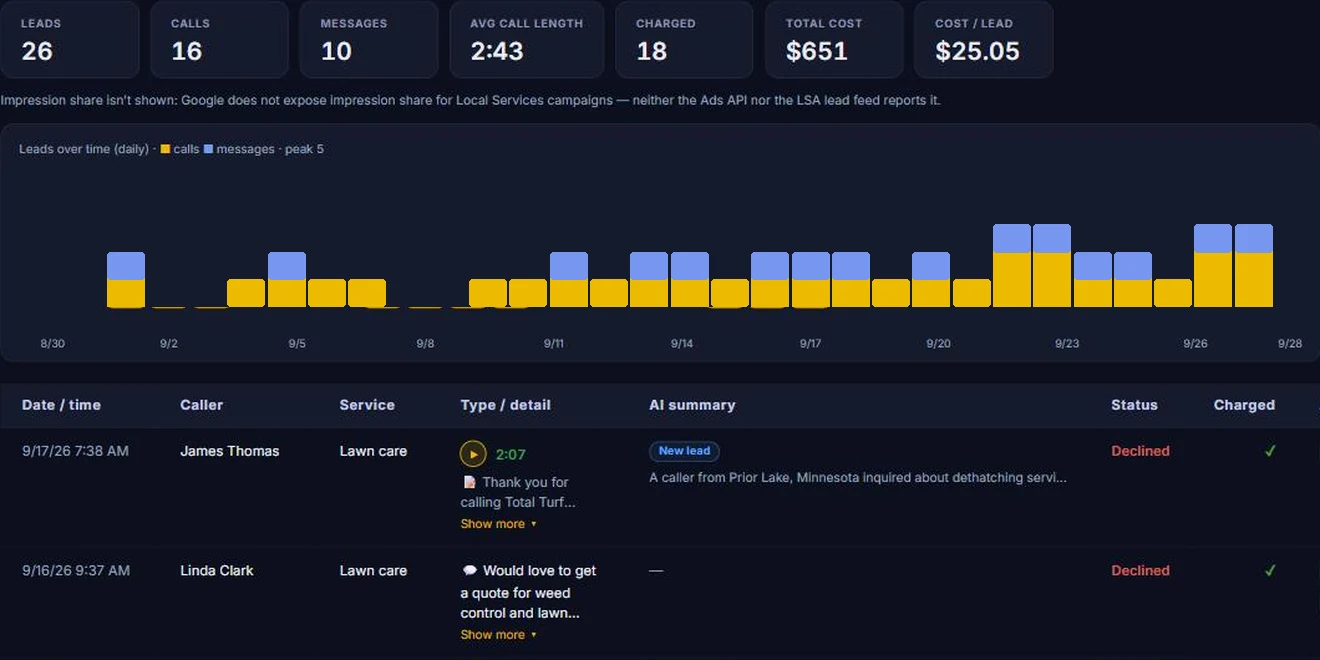This screenshot has height=660, width=1320.
Task: Click "Lawn care" in James Thomas row
Action: (373, 451)
